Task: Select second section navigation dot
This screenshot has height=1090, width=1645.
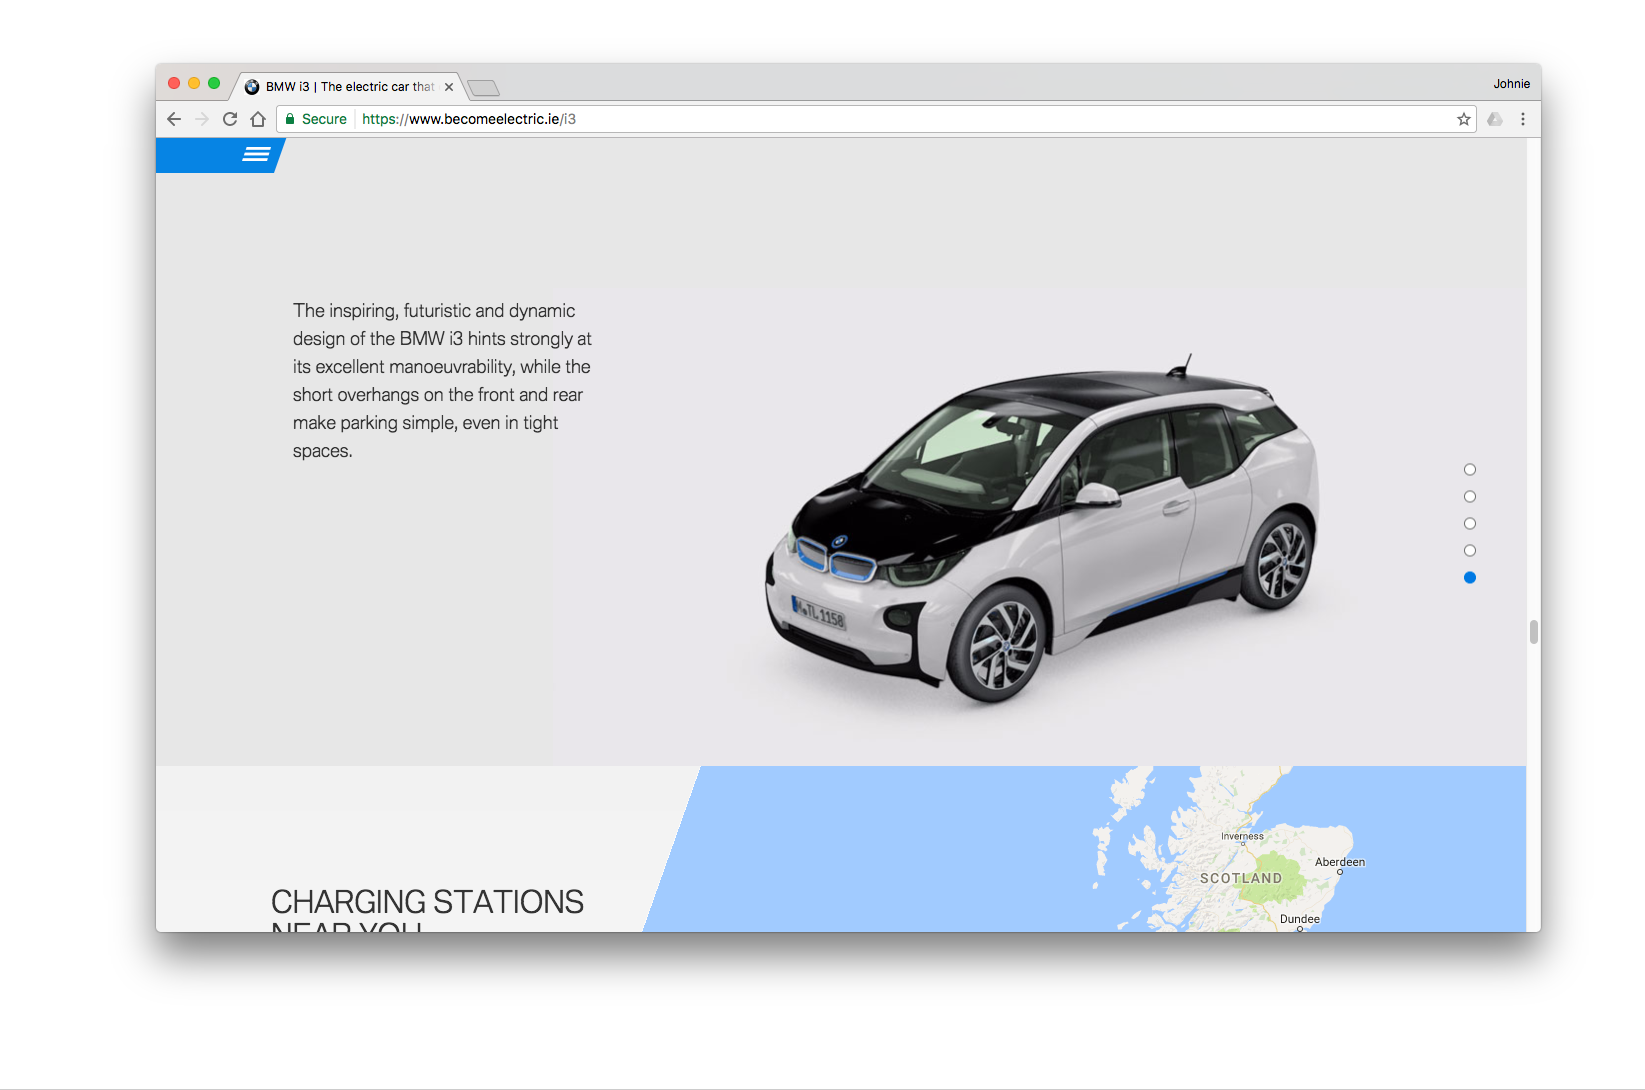Action: (1470, 497)
